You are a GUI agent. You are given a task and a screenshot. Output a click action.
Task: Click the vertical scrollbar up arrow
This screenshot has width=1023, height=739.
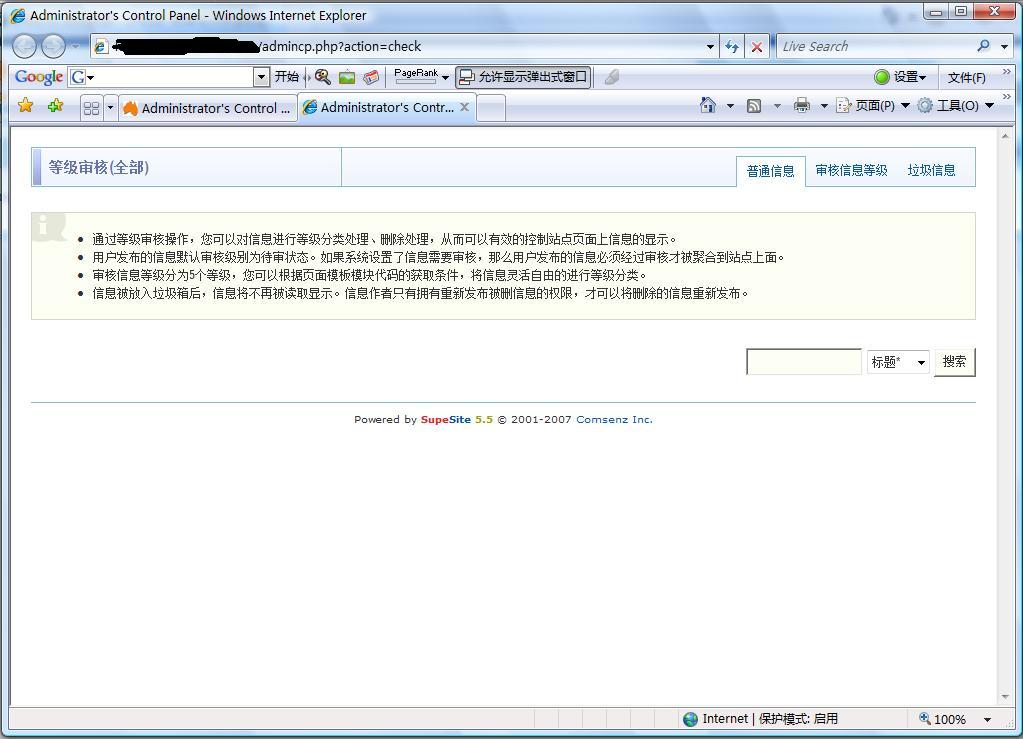[1005, 136]
